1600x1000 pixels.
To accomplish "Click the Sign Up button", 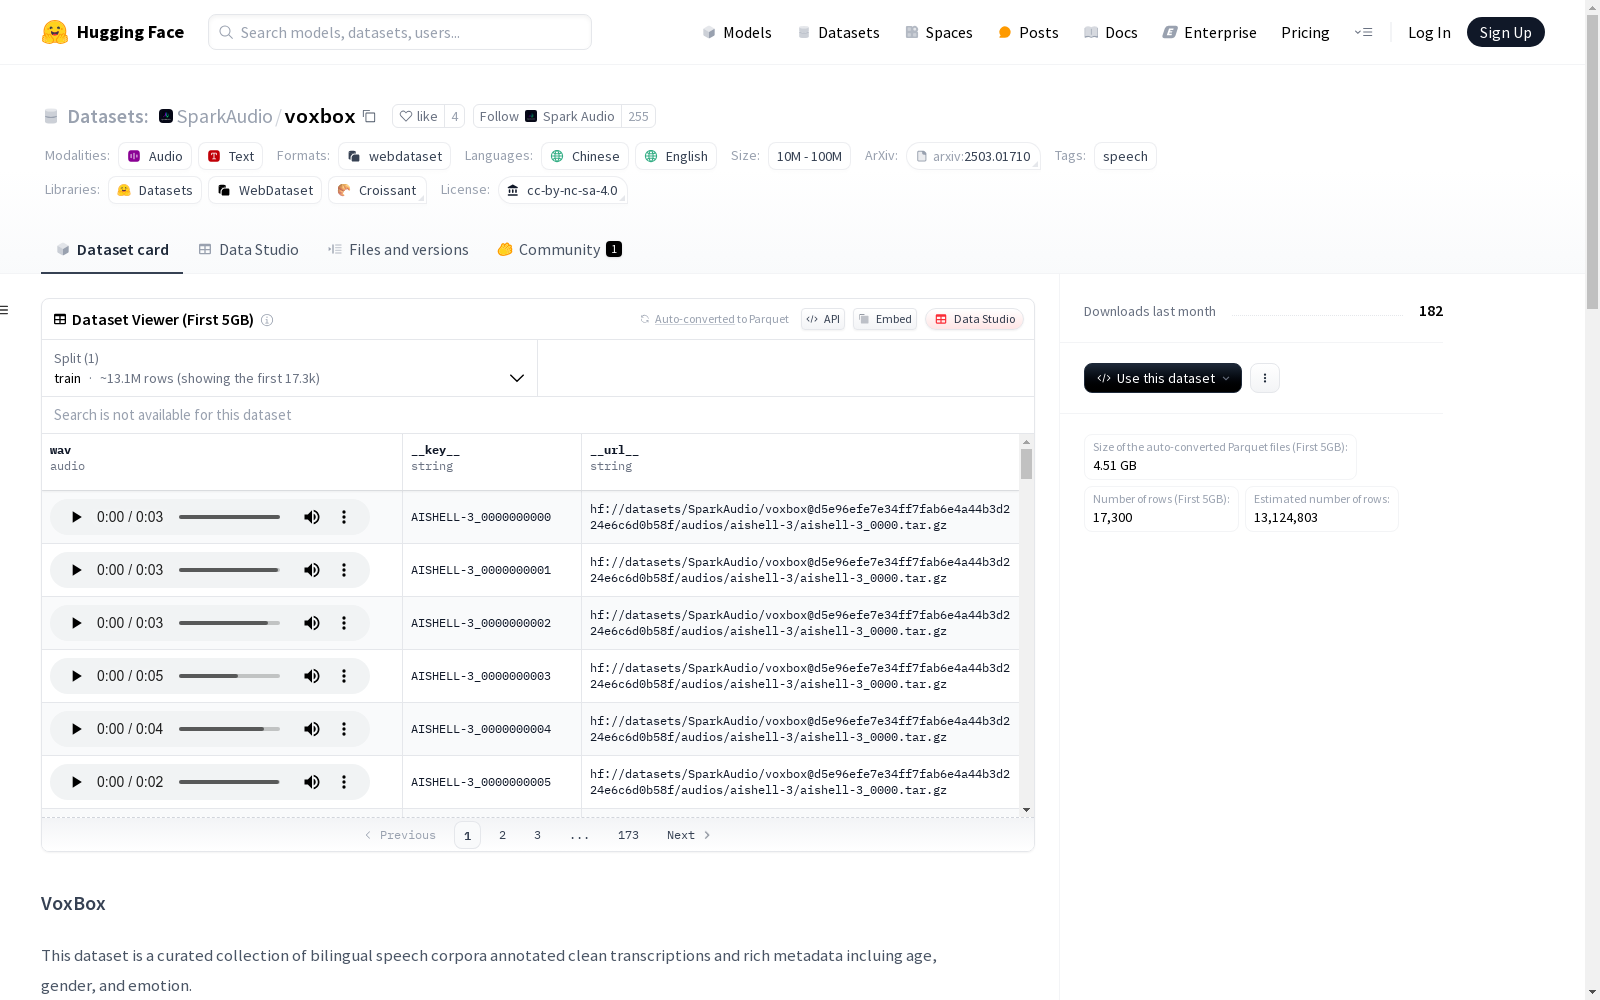I will point(1505,32).
